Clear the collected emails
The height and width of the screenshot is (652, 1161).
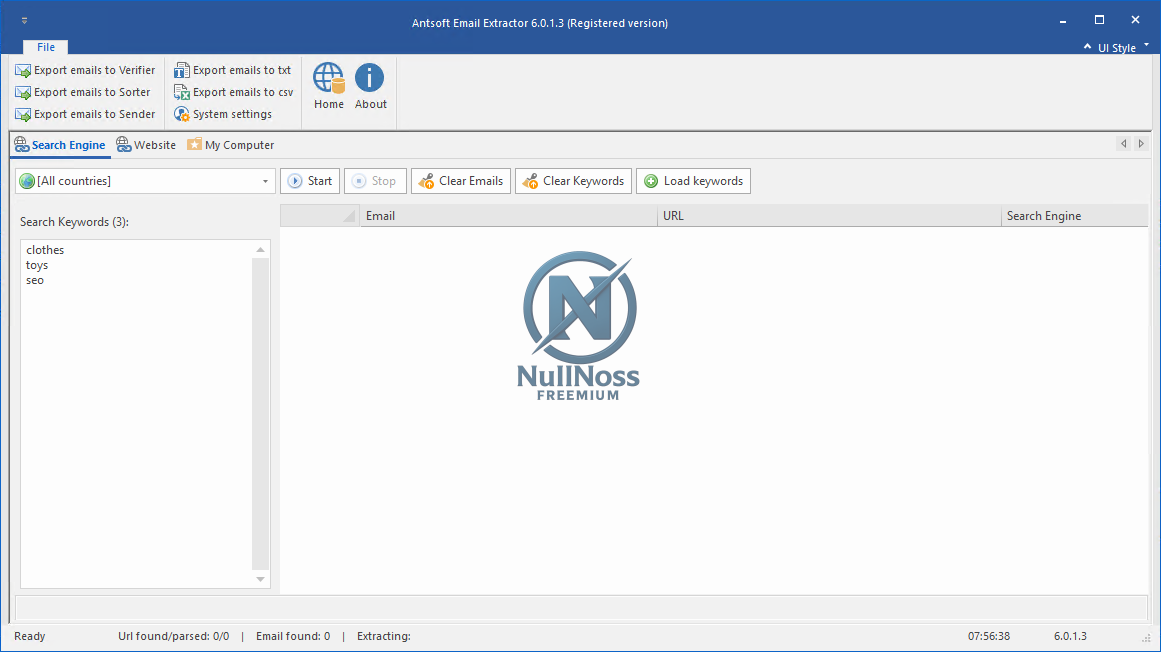coord(460,181)
